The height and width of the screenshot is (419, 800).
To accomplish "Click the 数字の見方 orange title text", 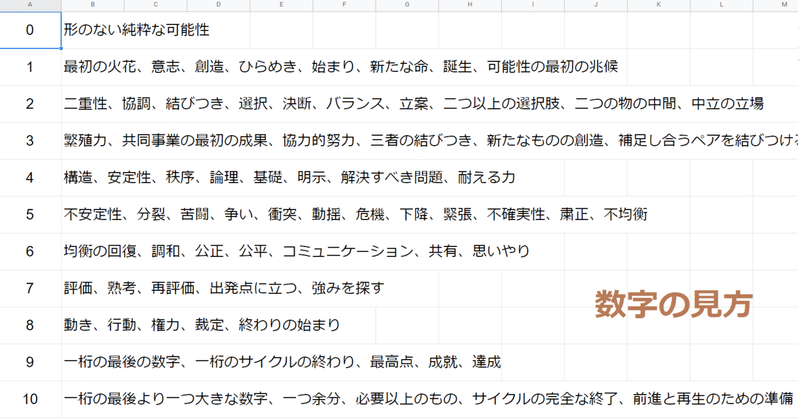I will click(x=673, y=305).
